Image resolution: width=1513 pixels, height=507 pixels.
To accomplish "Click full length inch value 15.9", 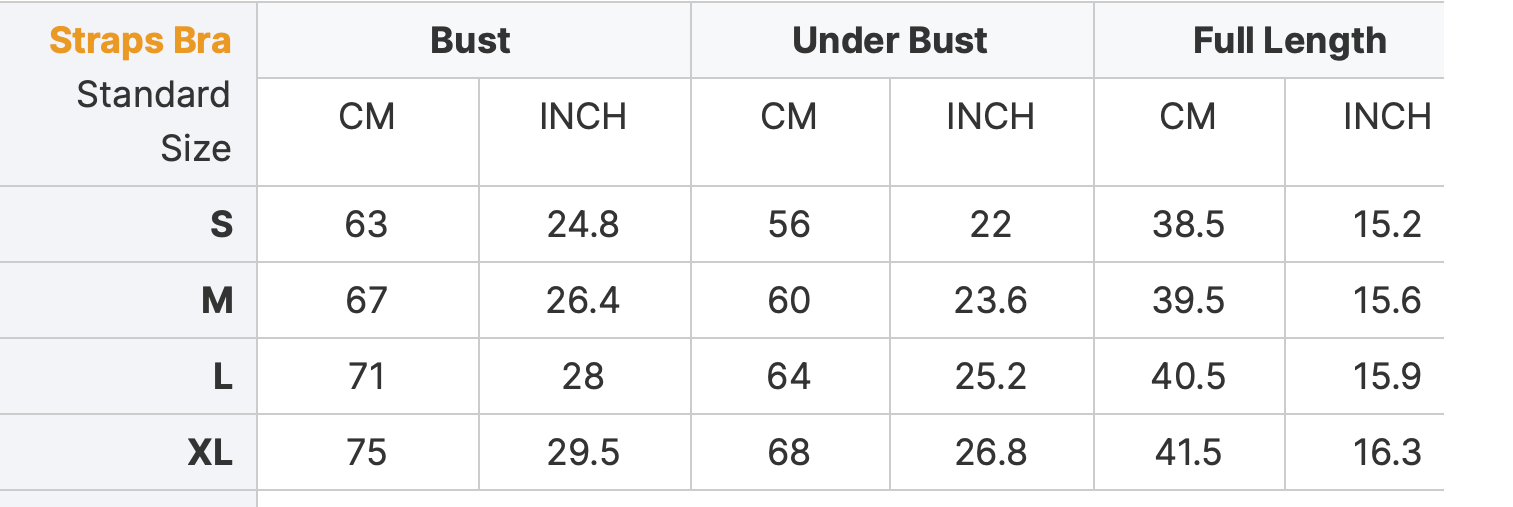I will (x=1387, y=376).
